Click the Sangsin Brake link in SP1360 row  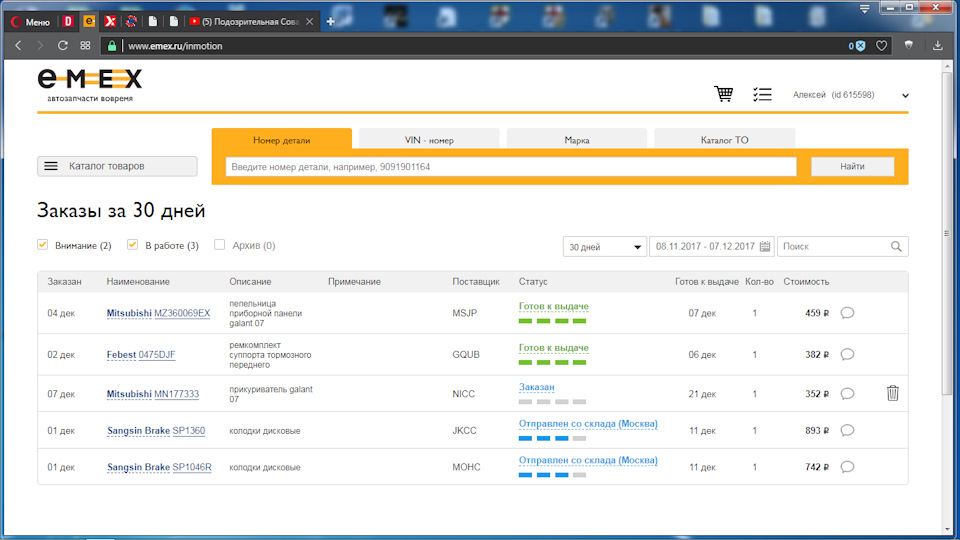click(138, 430)
